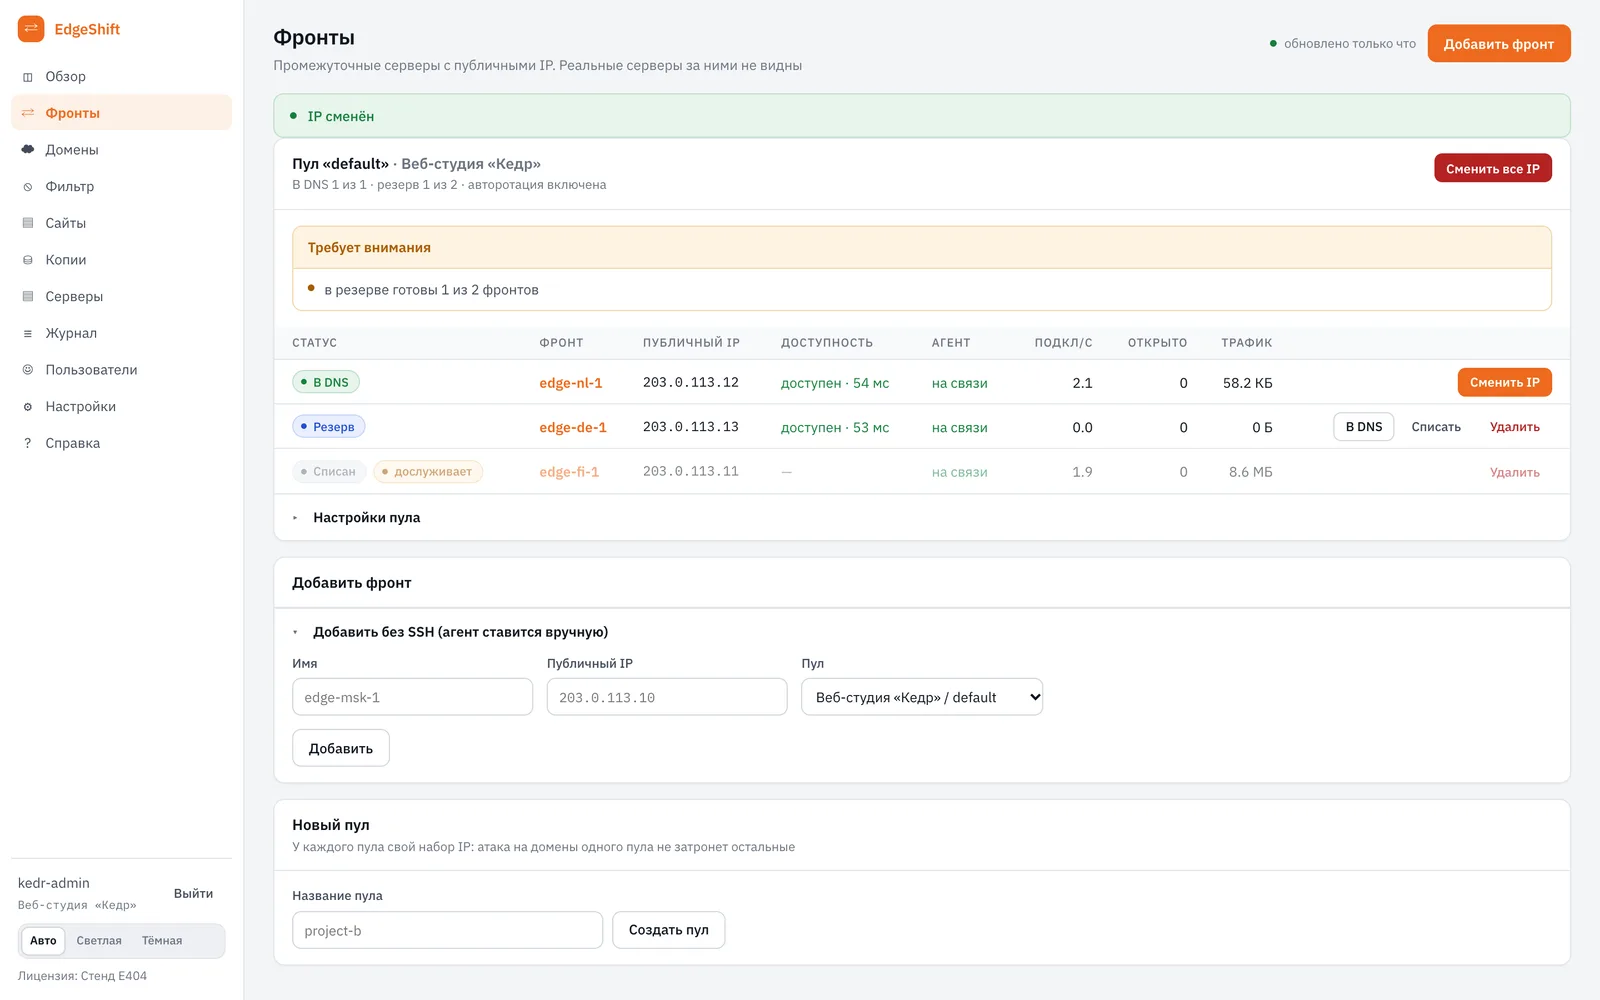1600x1000 pixels.
Task: Click Удалить for edge-de-1
Action: [x=1515, y=427]
